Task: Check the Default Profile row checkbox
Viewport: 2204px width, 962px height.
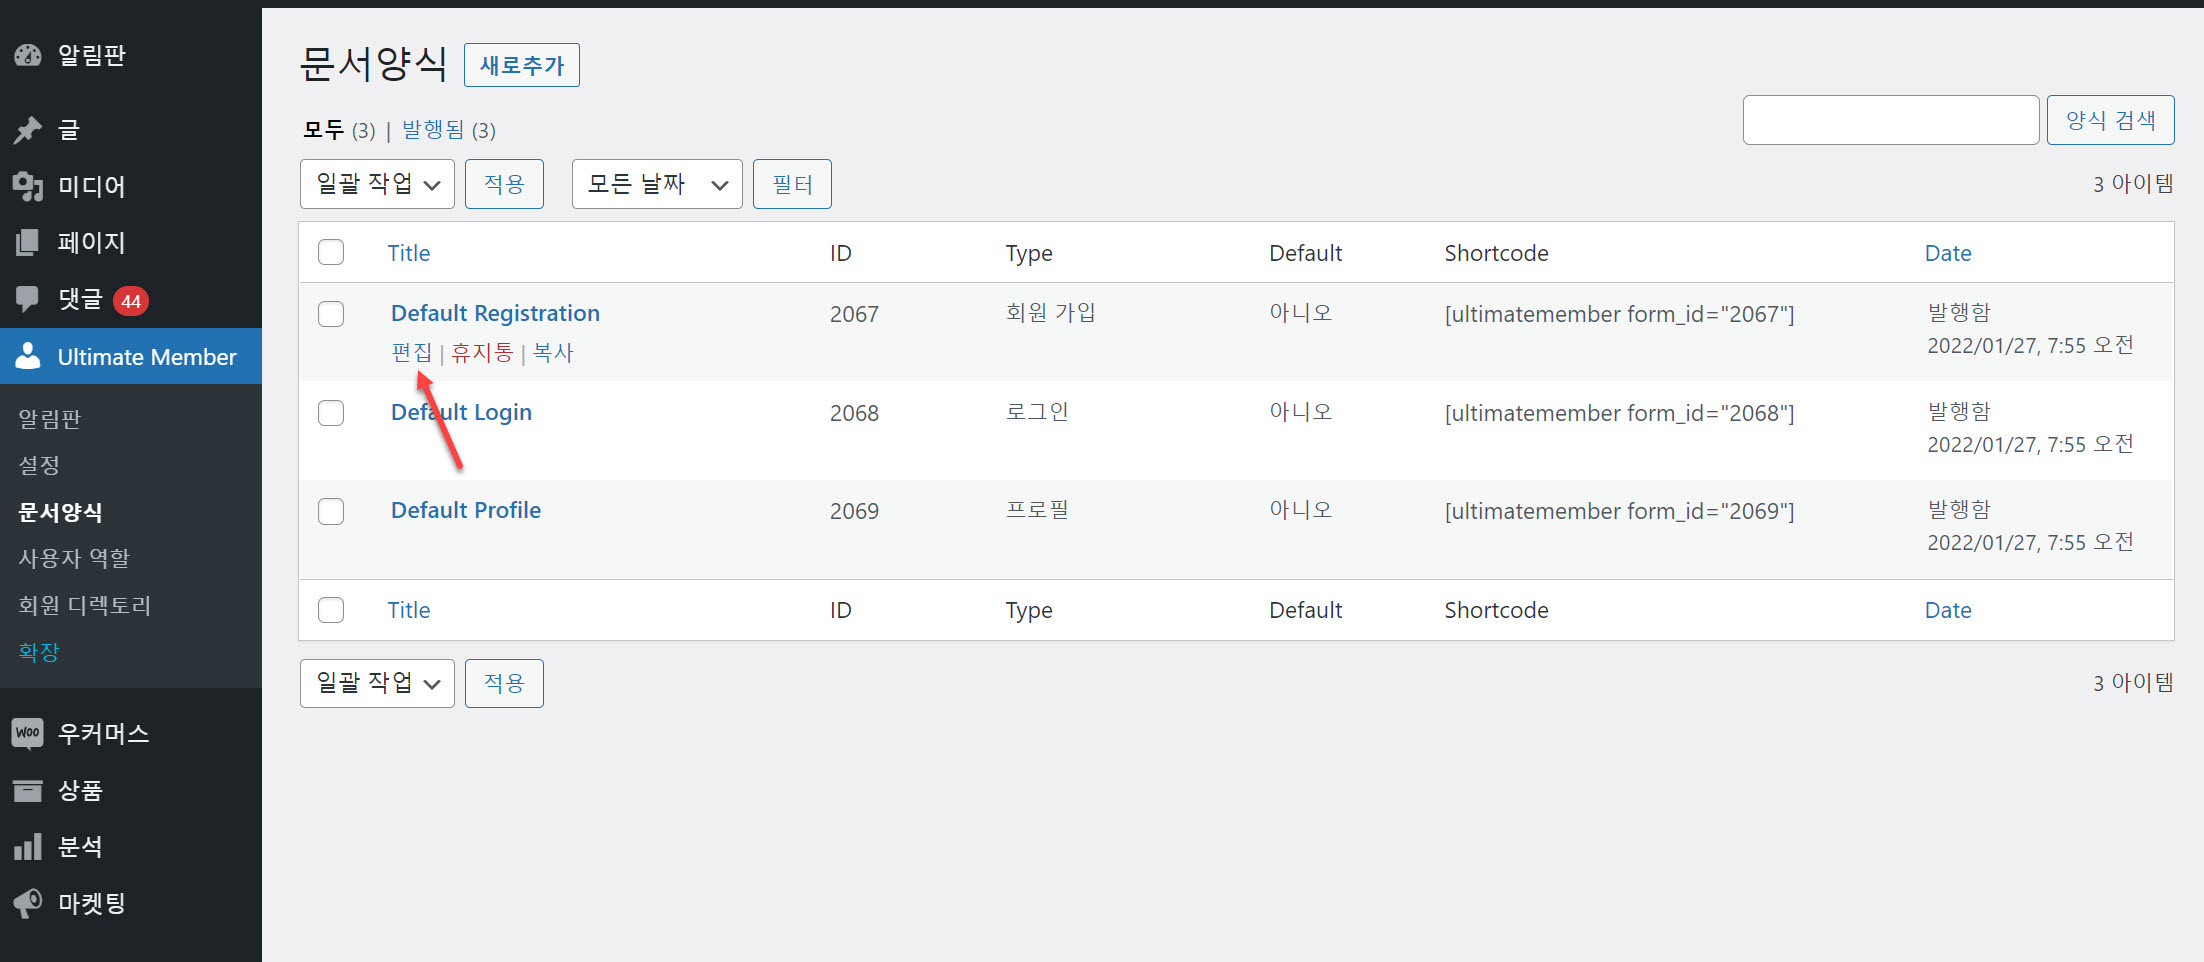Action: click(331, 510)
